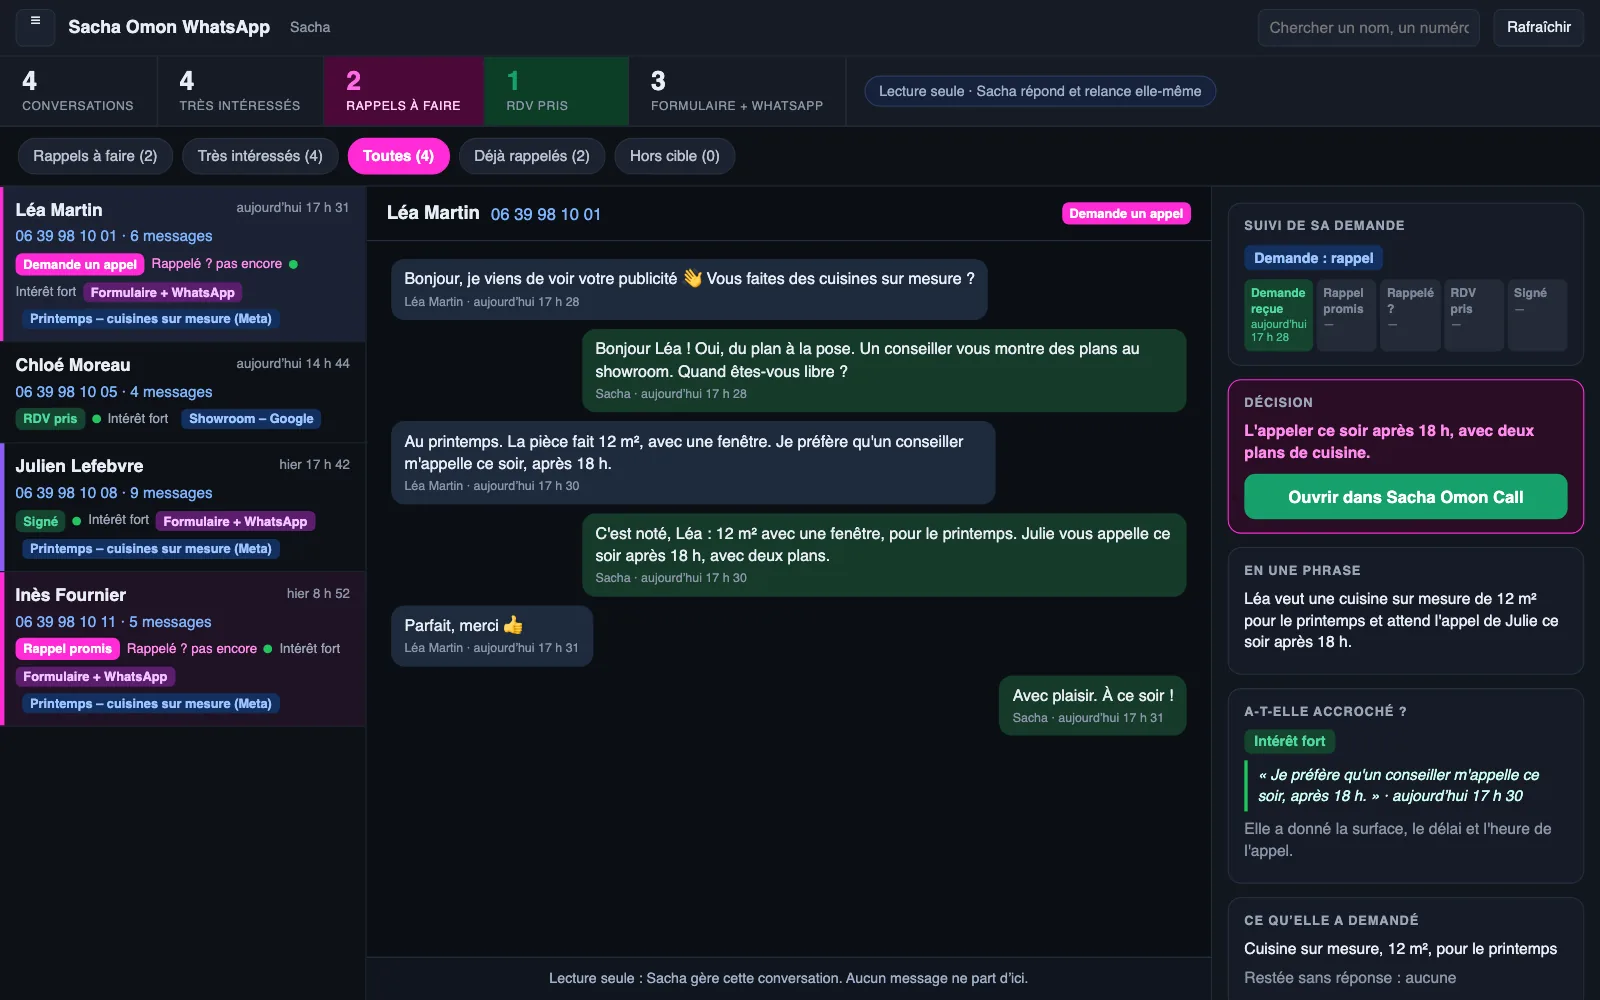
Task: Click Ouvrir dans Sacha Omon Call
Action: 1405,497
